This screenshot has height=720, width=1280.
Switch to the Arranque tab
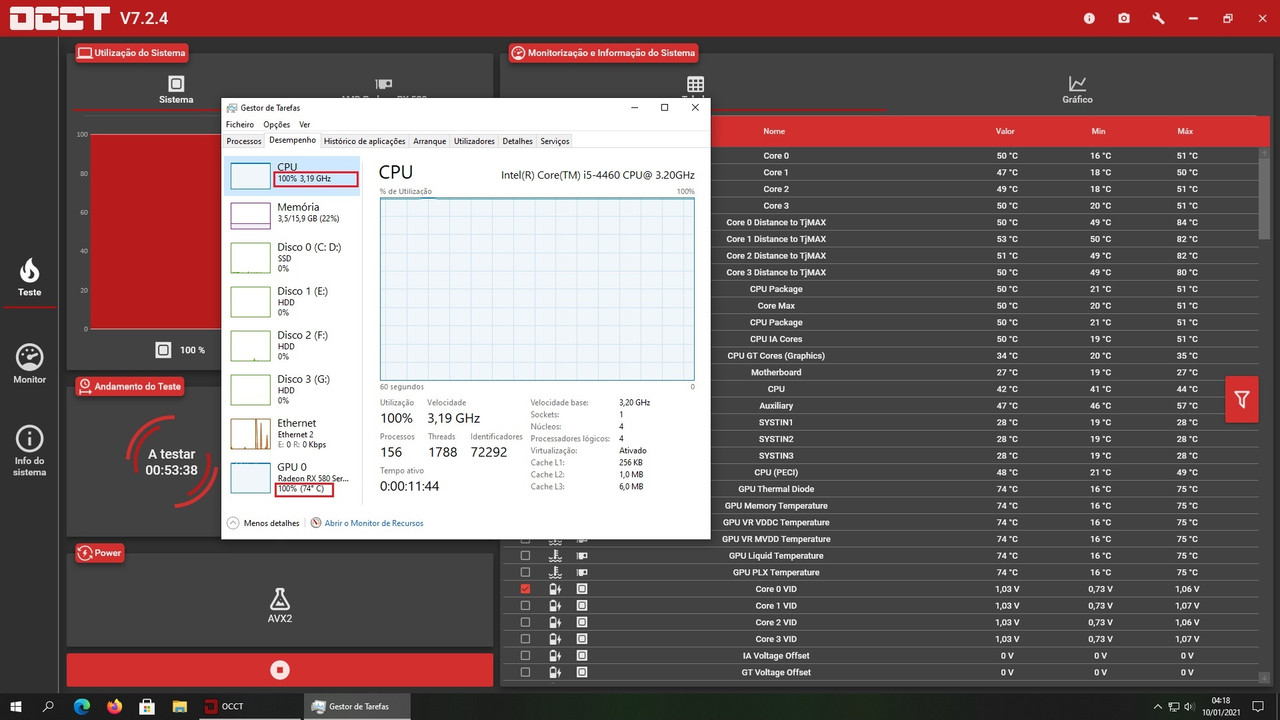[x=430, y=142]
